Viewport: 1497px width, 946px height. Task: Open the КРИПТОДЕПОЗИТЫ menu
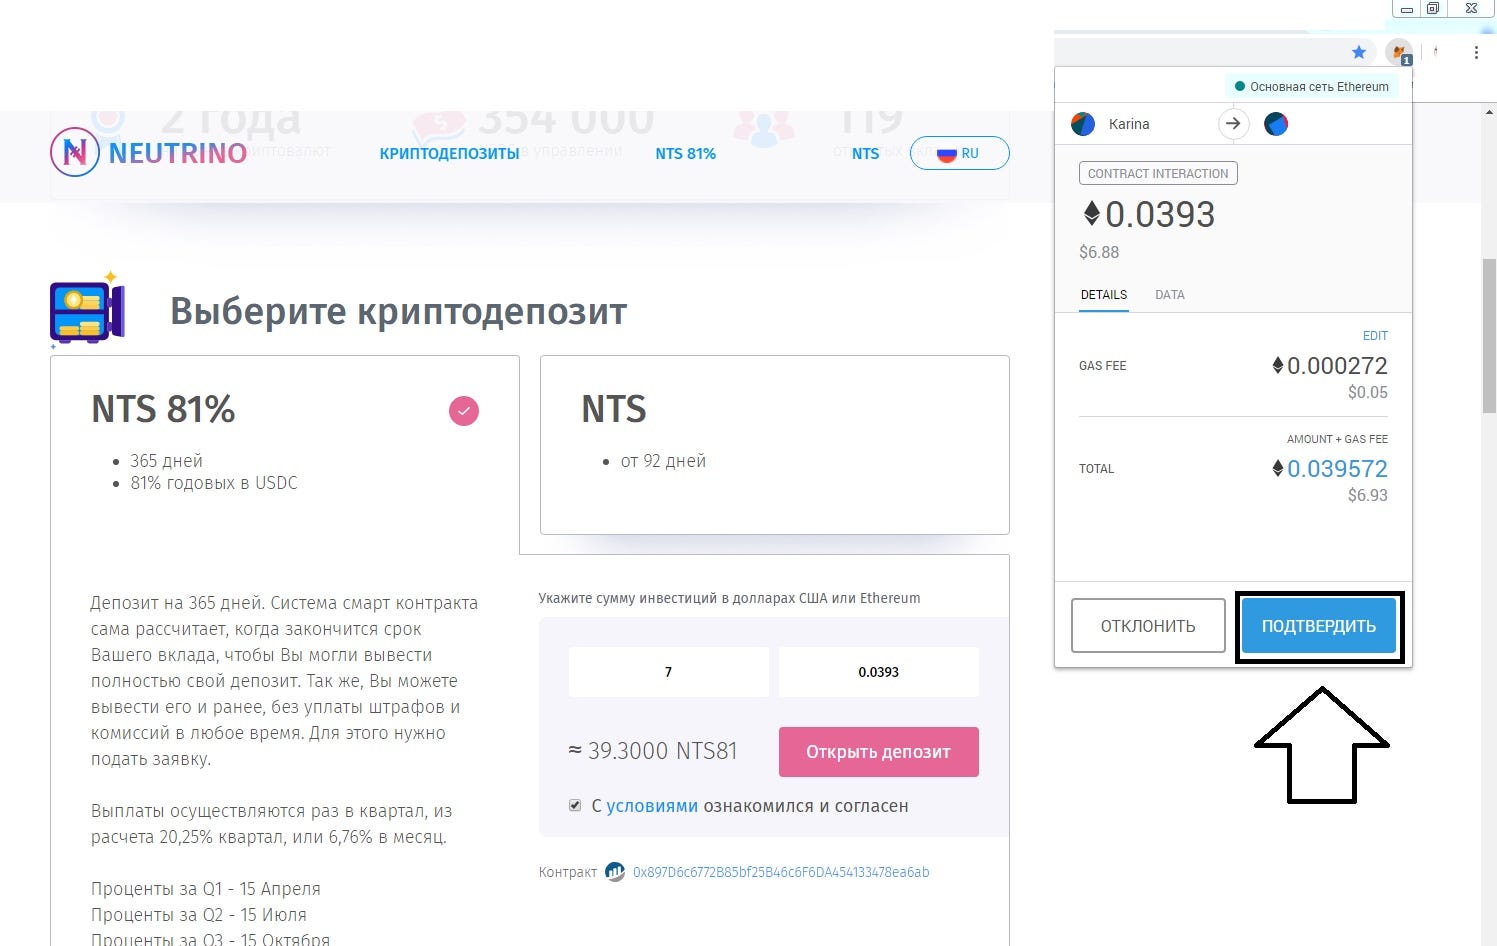click(x=449, y=153)
